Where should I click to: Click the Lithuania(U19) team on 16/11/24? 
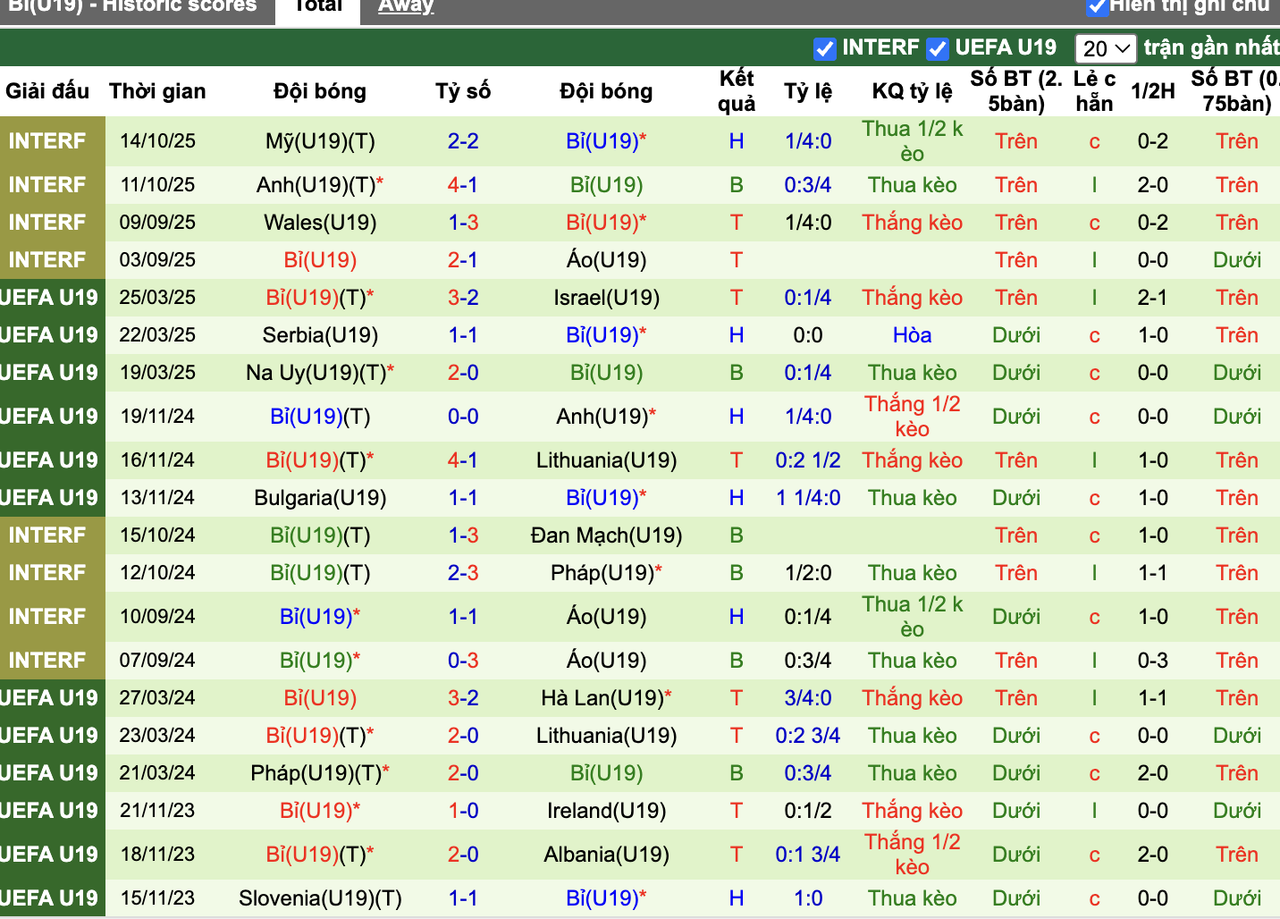[606, 460]
